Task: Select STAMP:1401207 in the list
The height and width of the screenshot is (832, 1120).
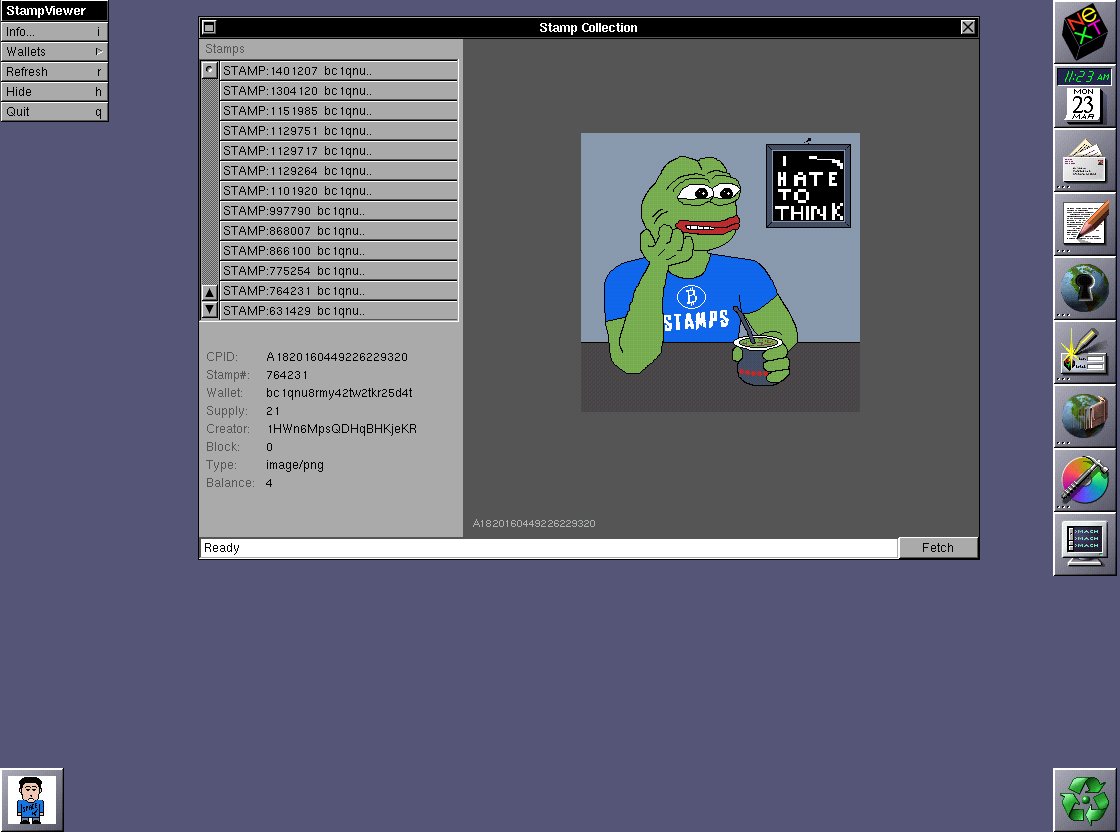Action: [339, 71]
